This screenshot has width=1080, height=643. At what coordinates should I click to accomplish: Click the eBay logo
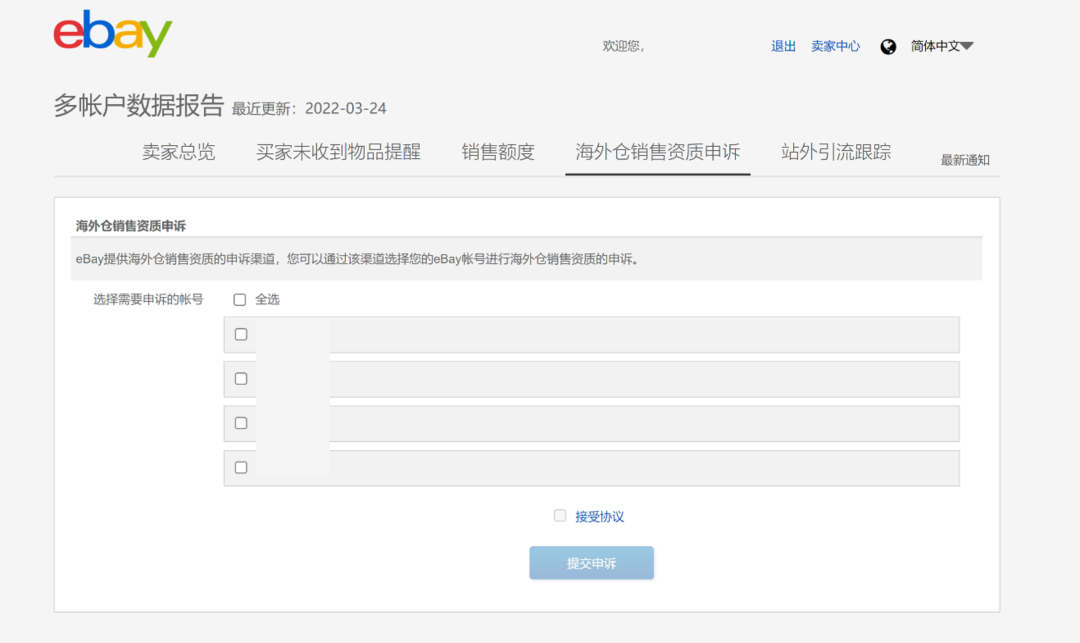pos(112,36)
